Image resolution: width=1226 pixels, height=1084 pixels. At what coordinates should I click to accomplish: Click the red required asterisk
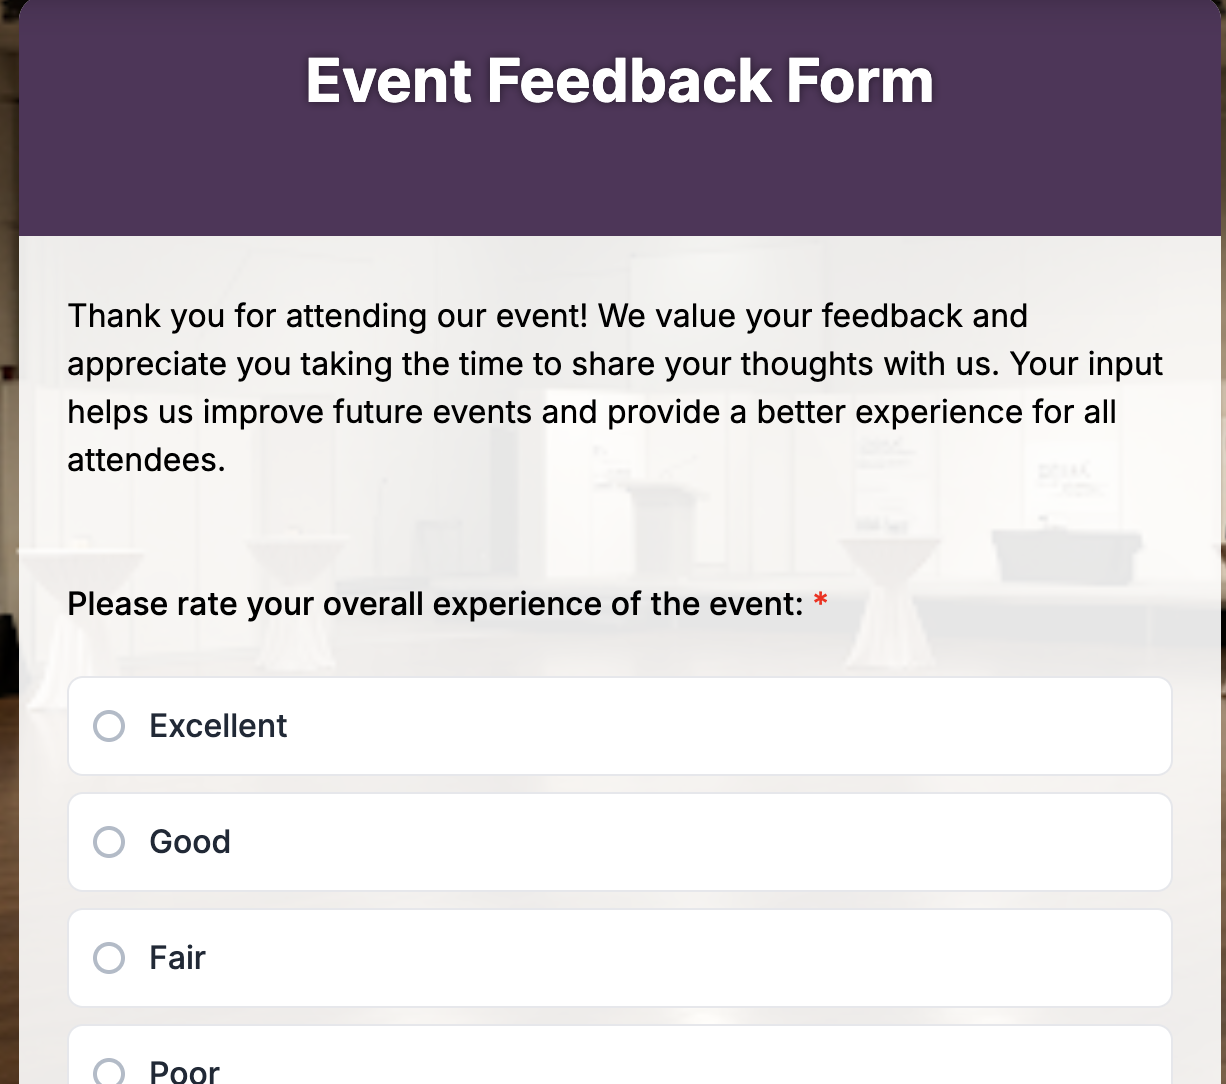click(820, 601)
